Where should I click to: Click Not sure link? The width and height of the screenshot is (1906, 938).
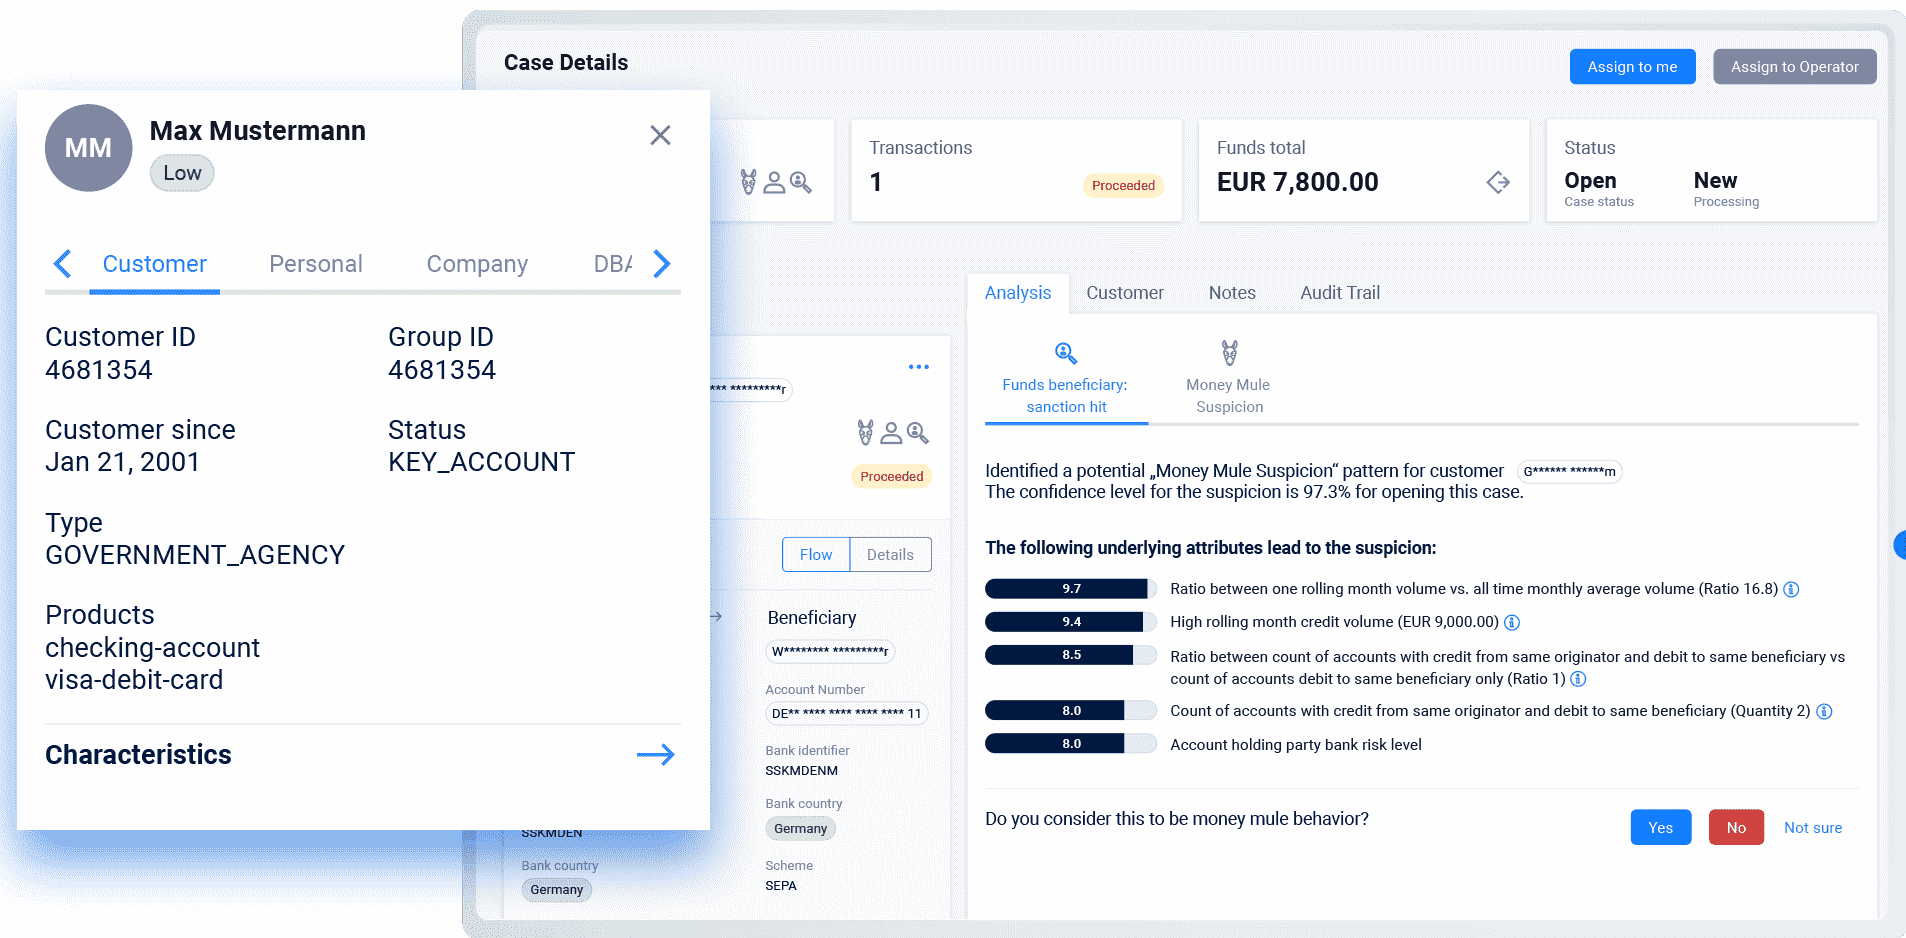tap(1813, 828)
